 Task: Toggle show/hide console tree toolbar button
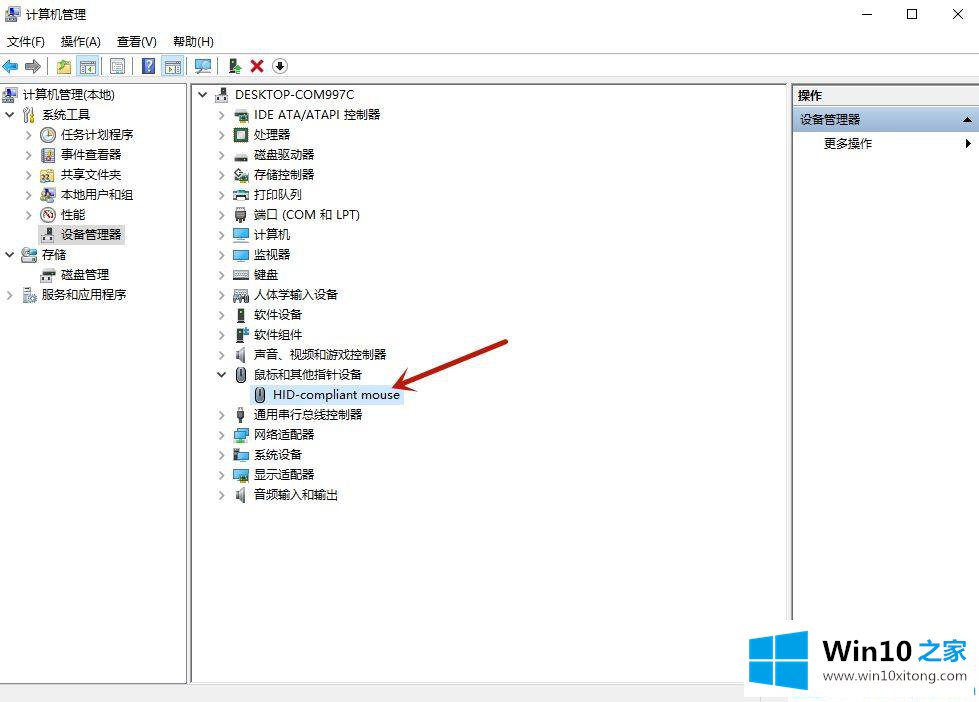(88, 66)
